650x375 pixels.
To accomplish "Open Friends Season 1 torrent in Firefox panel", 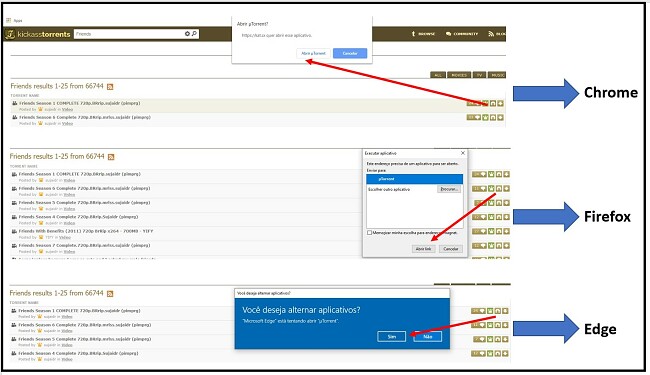I will pos(80,174).
